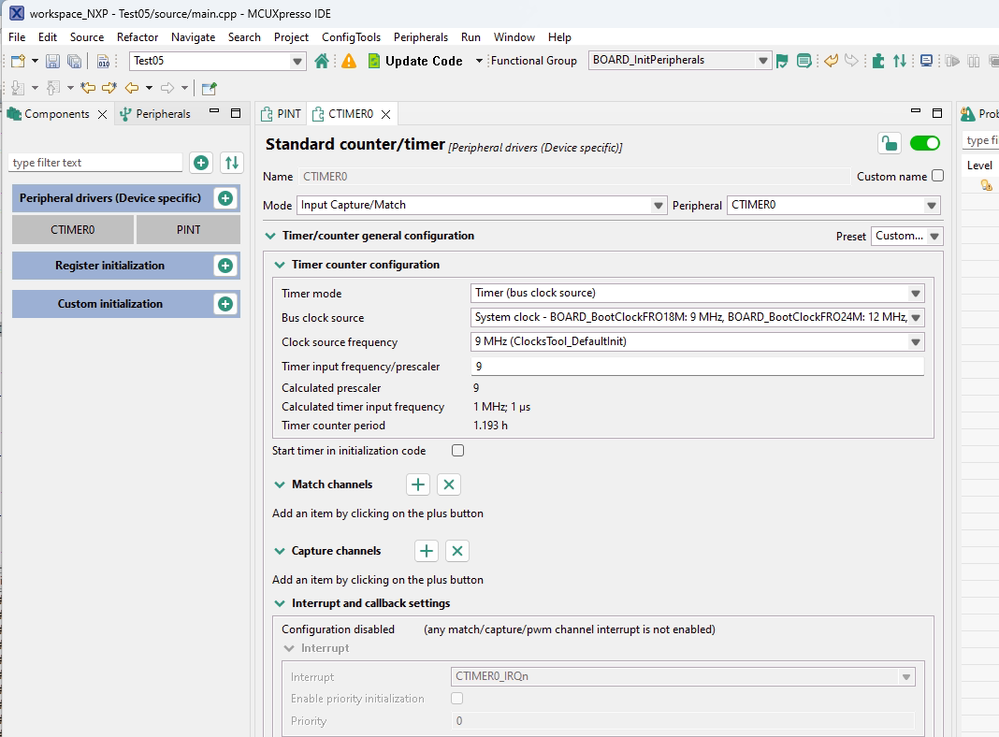Click the pin editor icon
This screenshot has height=737, width=999.
pyautogui.click(x=209, y=88)
